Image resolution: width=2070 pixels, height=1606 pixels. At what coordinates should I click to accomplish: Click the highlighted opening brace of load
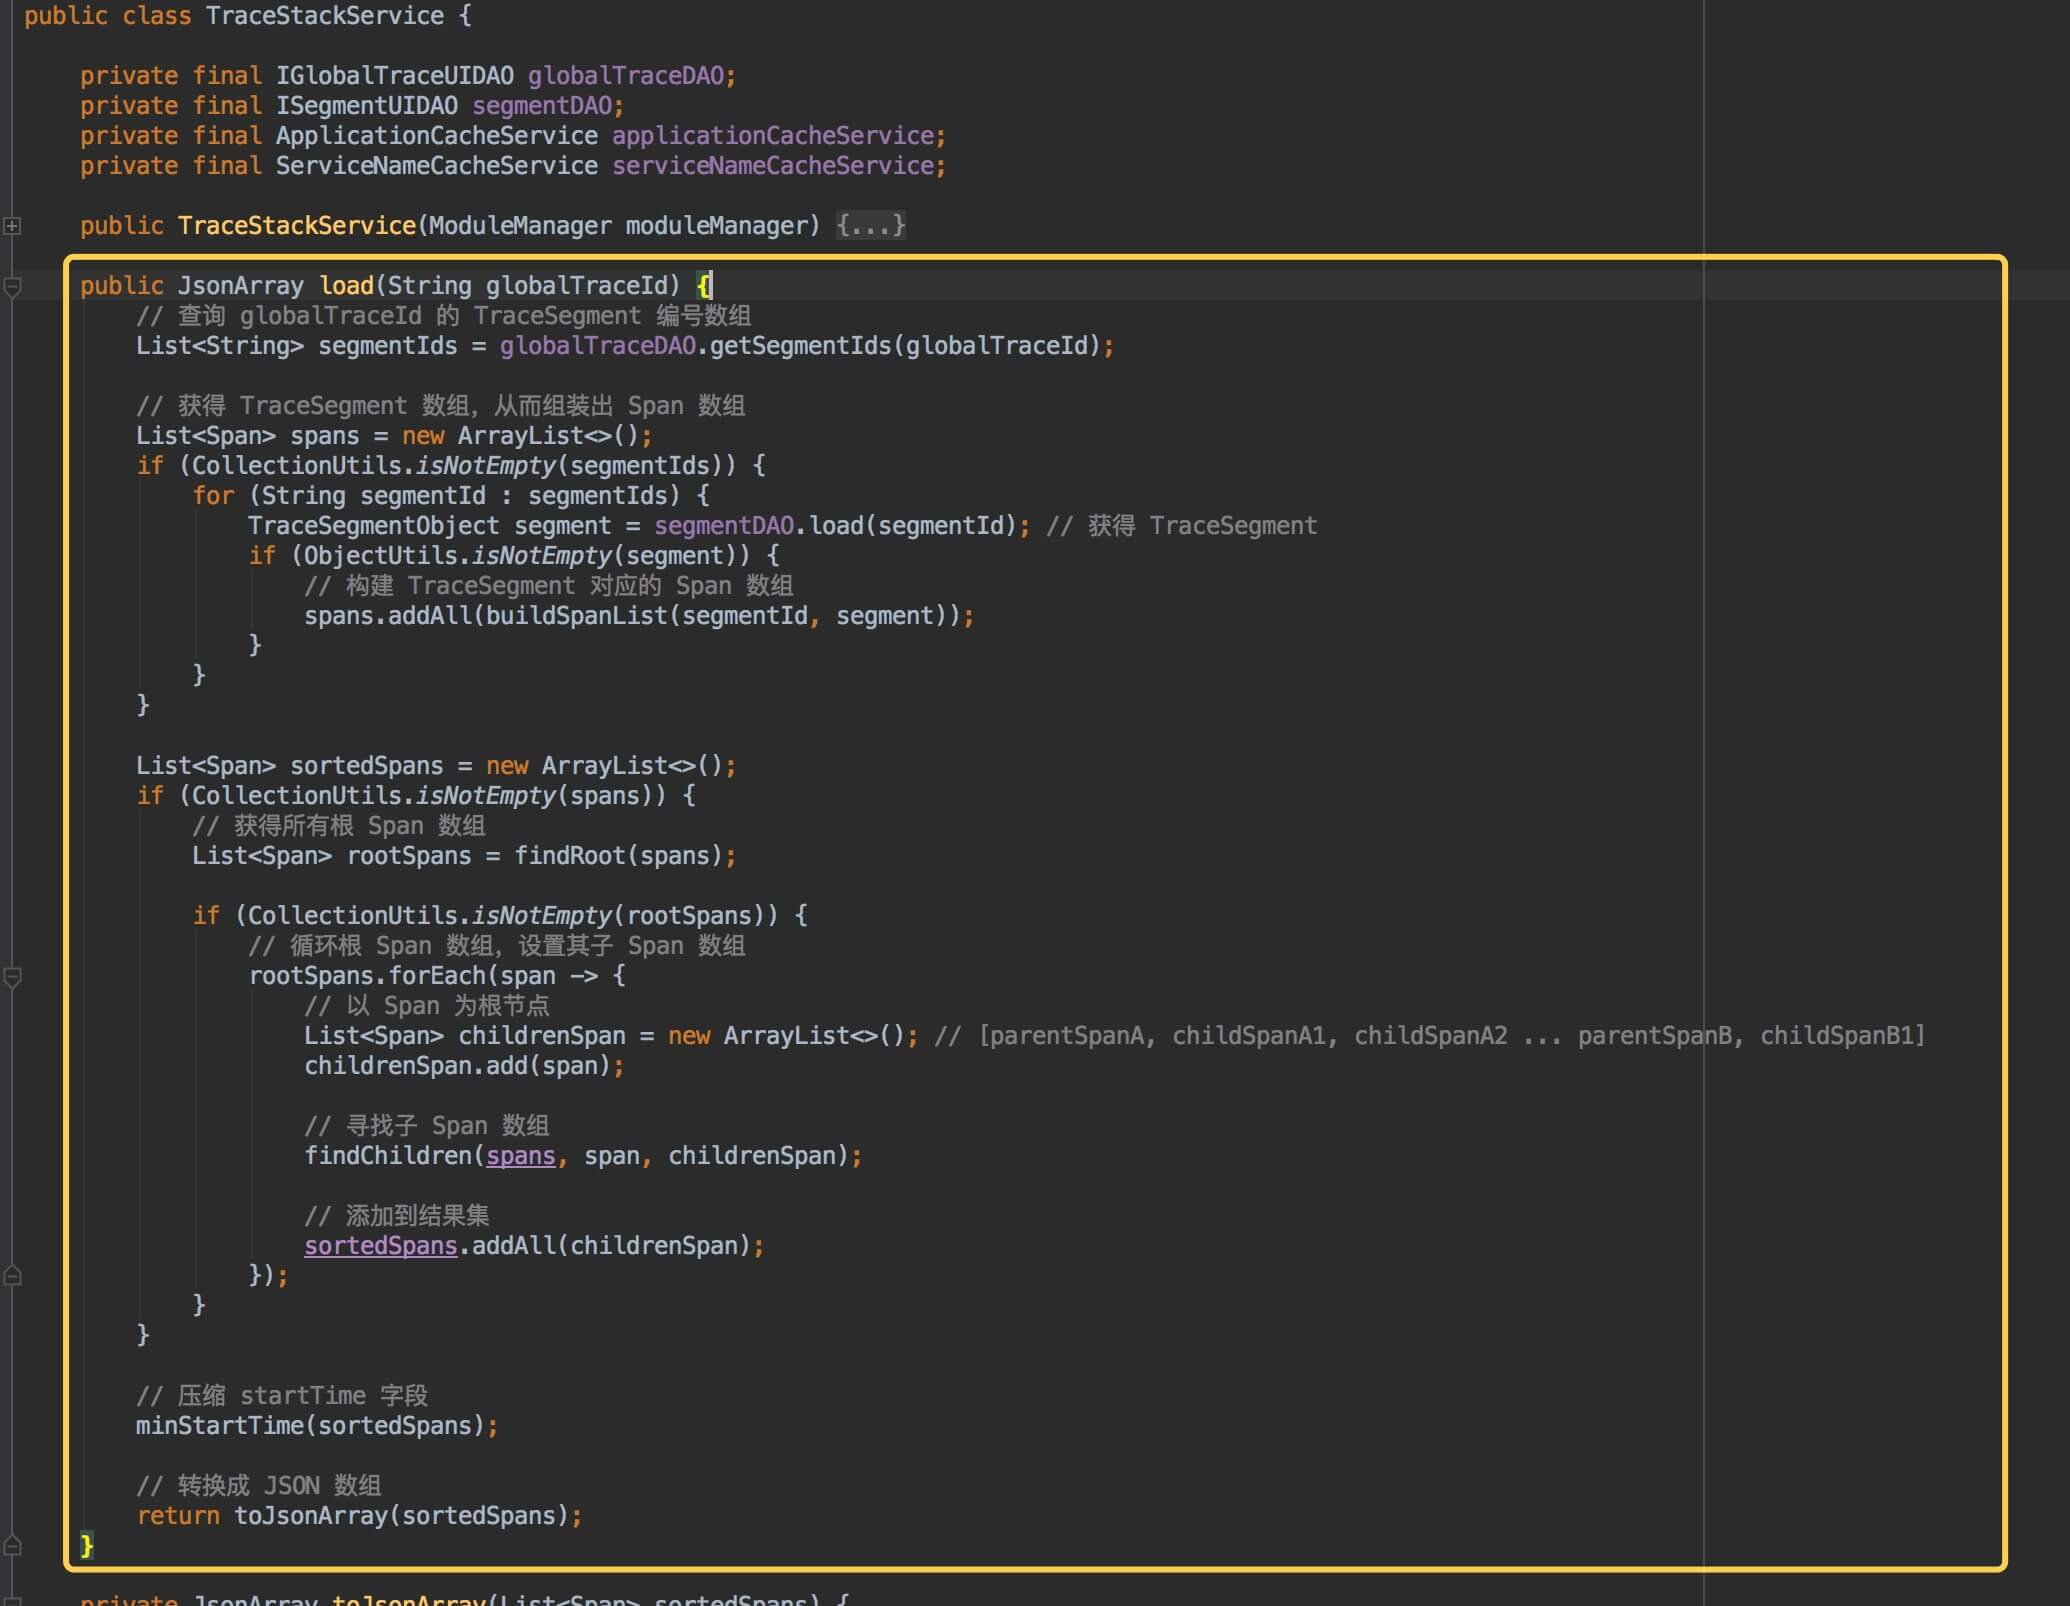coord(704,286)
